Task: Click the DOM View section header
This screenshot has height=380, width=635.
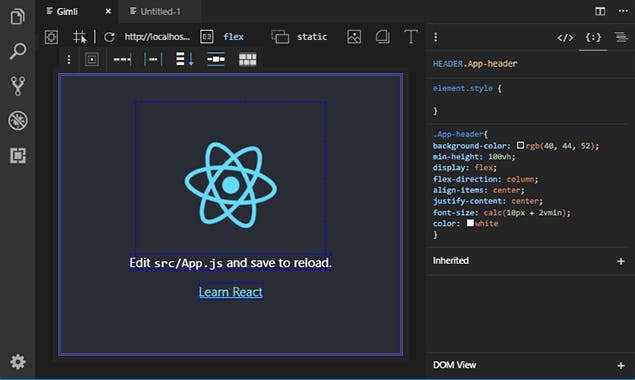Action: coord(454,365)
